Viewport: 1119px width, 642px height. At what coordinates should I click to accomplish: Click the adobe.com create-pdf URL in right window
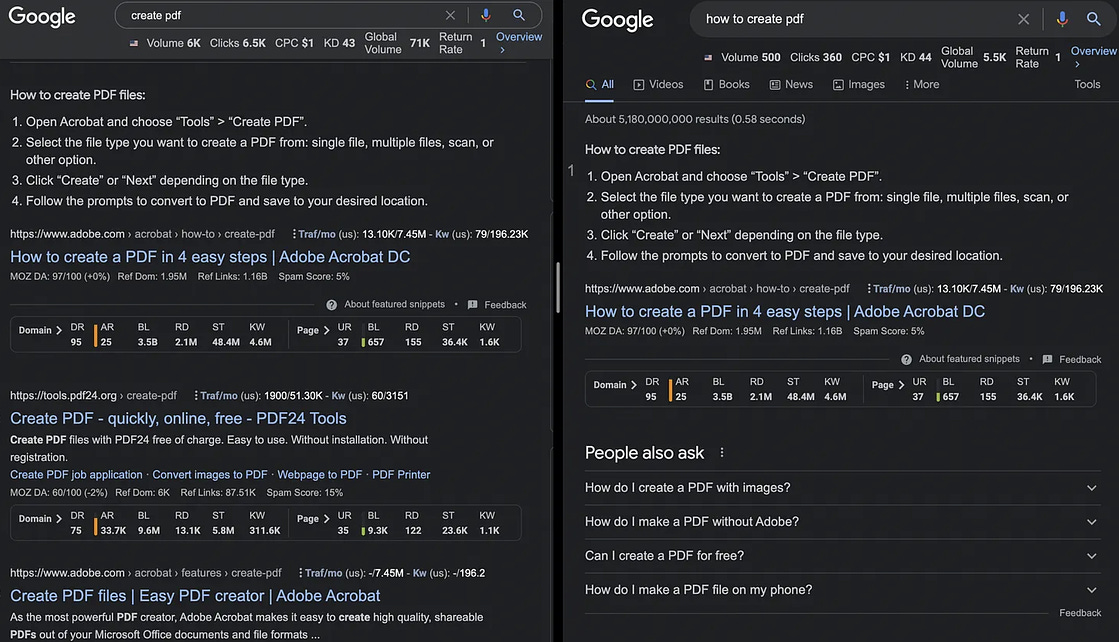coord(717,289)
